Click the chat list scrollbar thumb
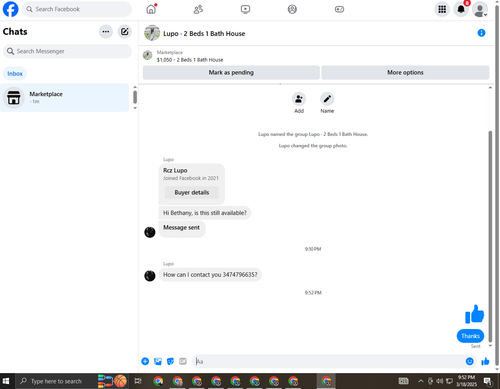This screenshot has height=389, width=500. pos(135,97)
